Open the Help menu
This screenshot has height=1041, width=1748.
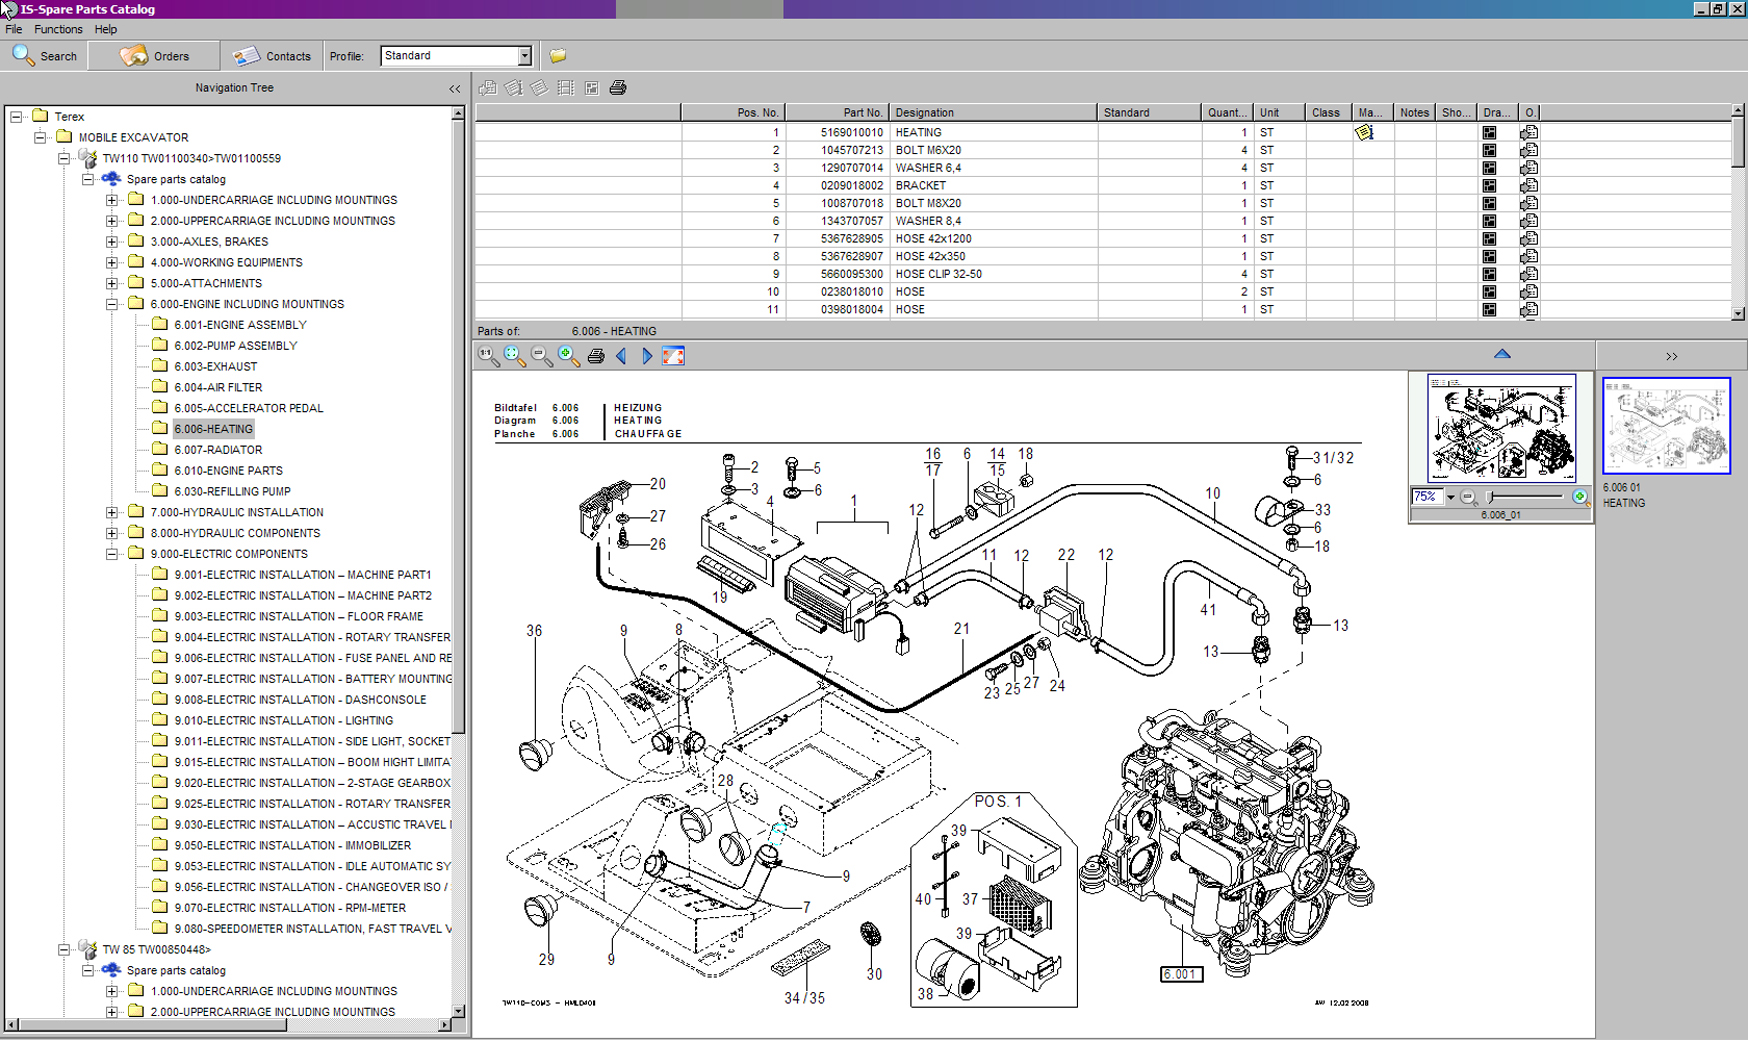pyautogui.click(x=106, y=30)
